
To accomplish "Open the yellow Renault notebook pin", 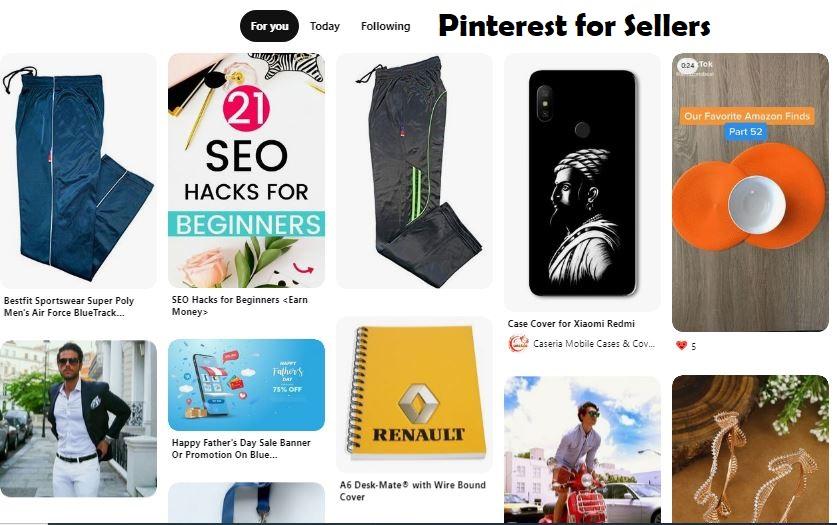I will 414,395.
